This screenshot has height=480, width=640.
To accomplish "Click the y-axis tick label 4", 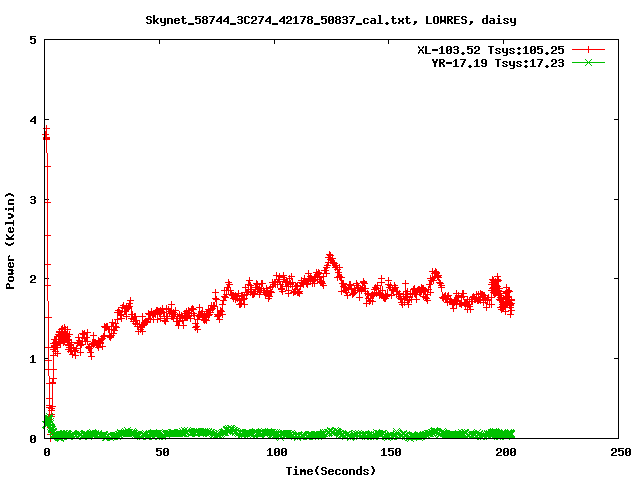I will [33, 120].
